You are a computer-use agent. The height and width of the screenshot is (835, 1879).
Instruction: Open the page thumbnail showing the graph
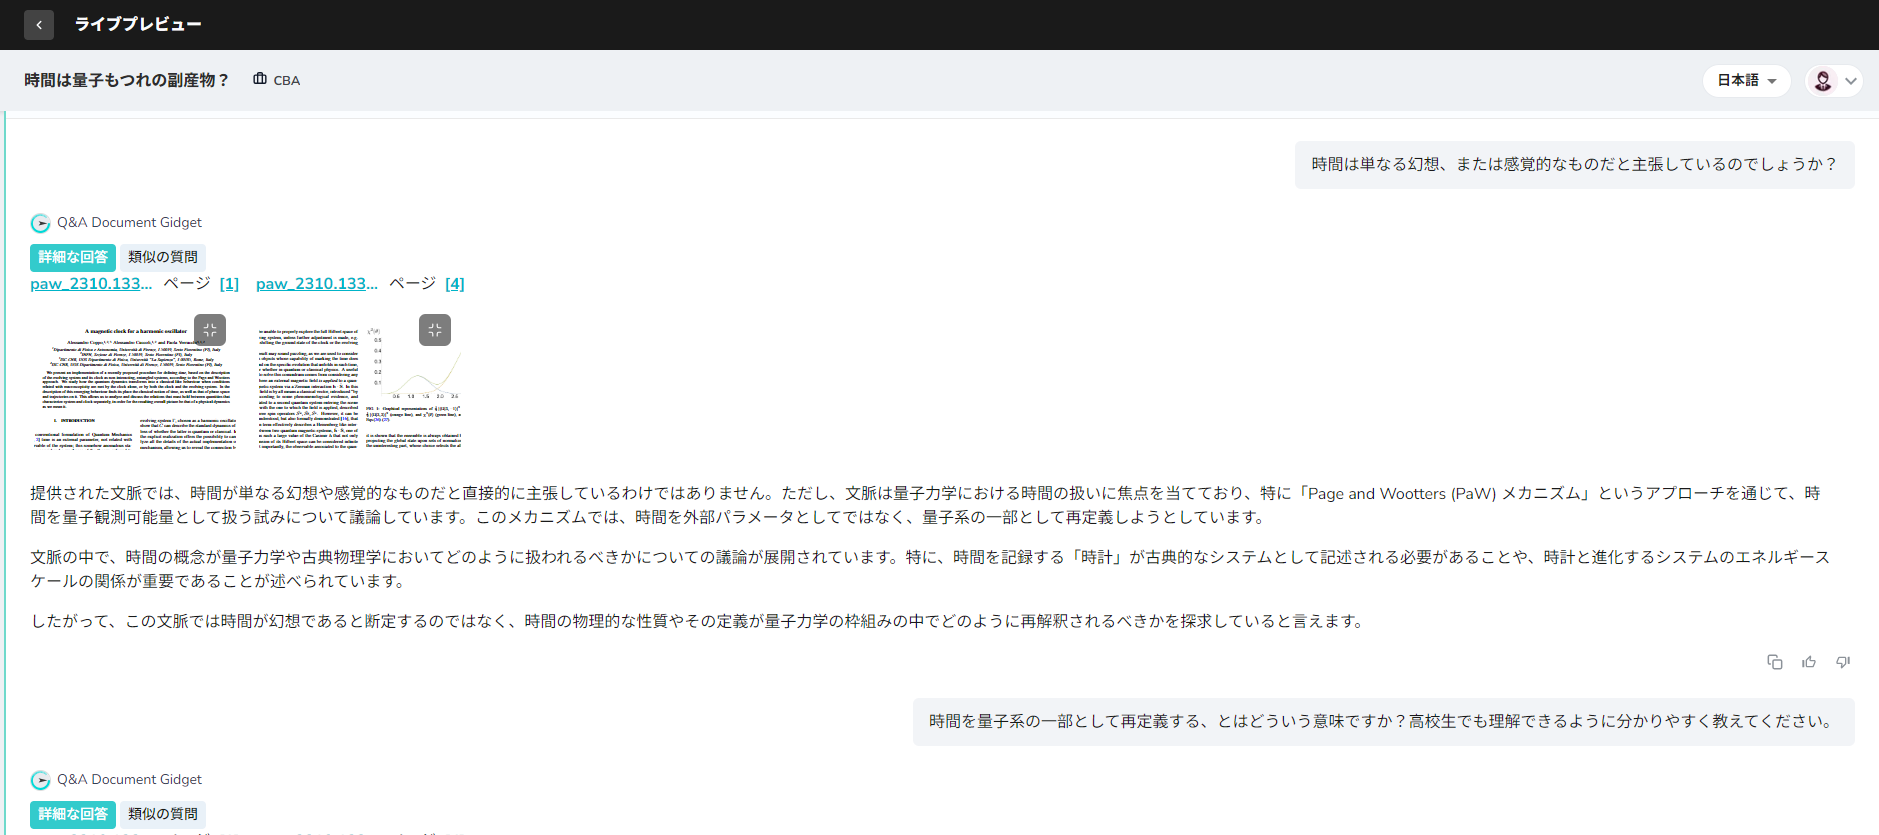(x=360, y=382)
